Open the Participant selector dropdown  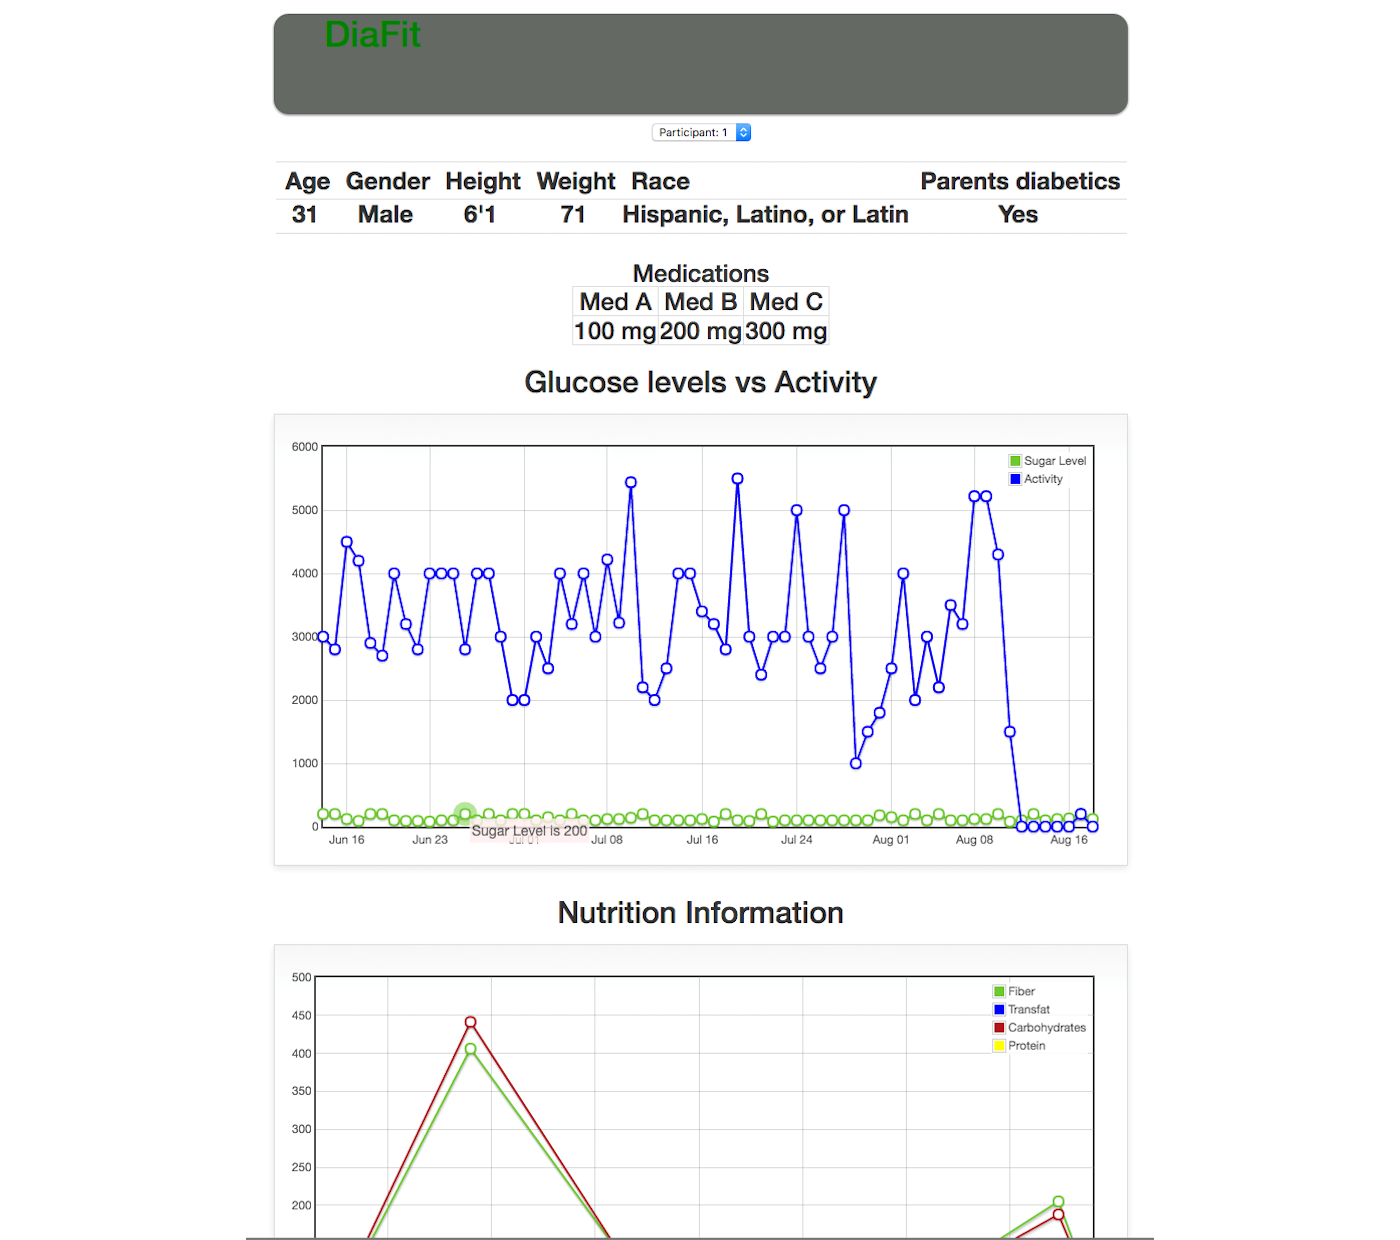[x=701, y=132]
